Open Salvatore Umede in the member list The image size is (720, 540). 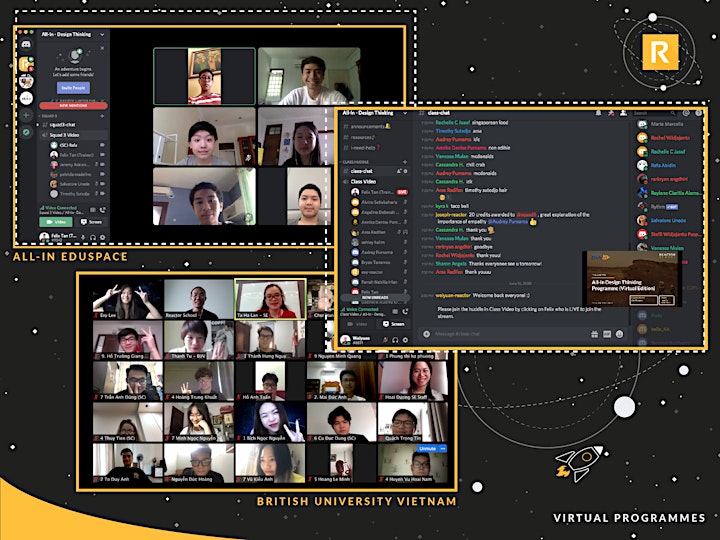click(669, 220)
